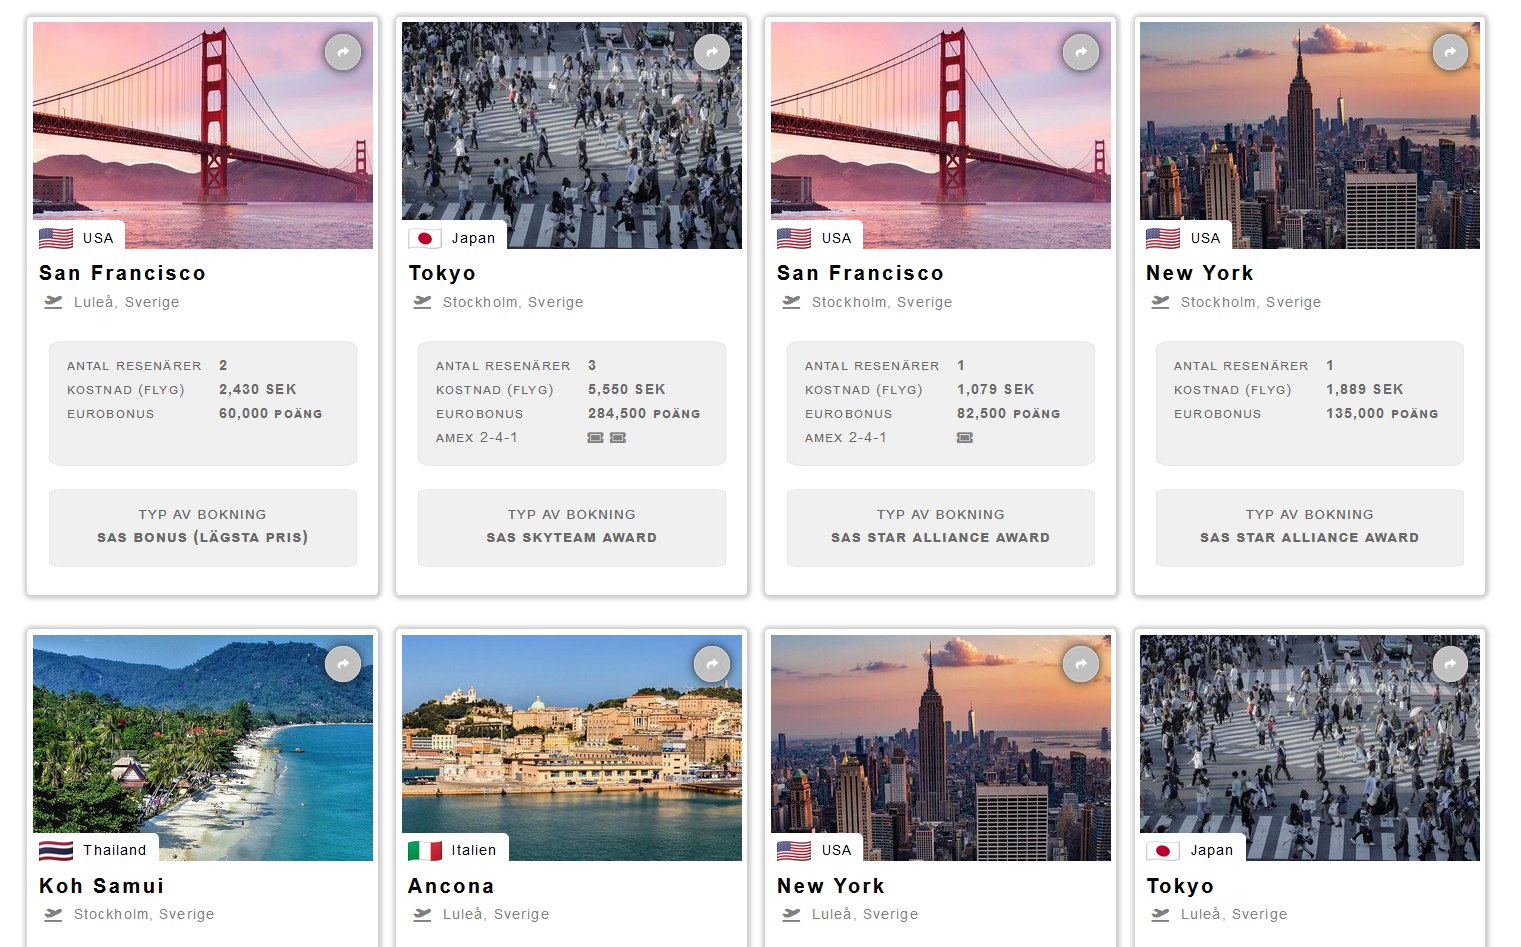Screen dimensions: 1521x947
Task: Click the Italien flag icon
Action: [x=425, y=851]
